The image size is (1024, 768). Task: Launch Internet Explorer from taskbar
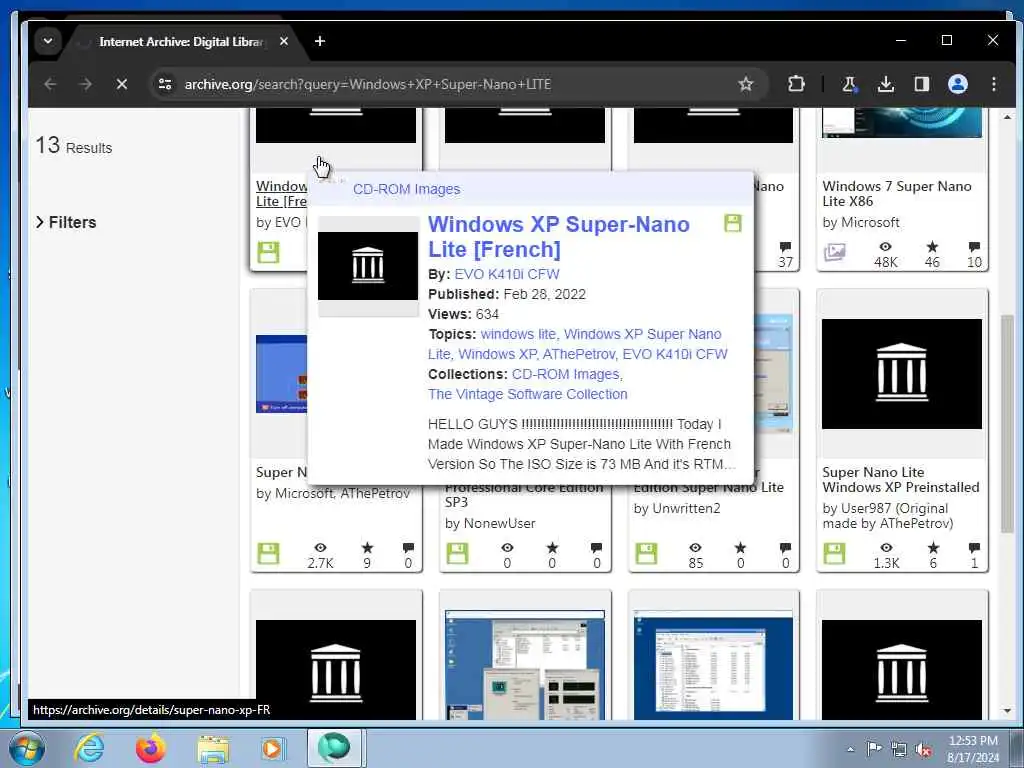(x=89, y=748)
